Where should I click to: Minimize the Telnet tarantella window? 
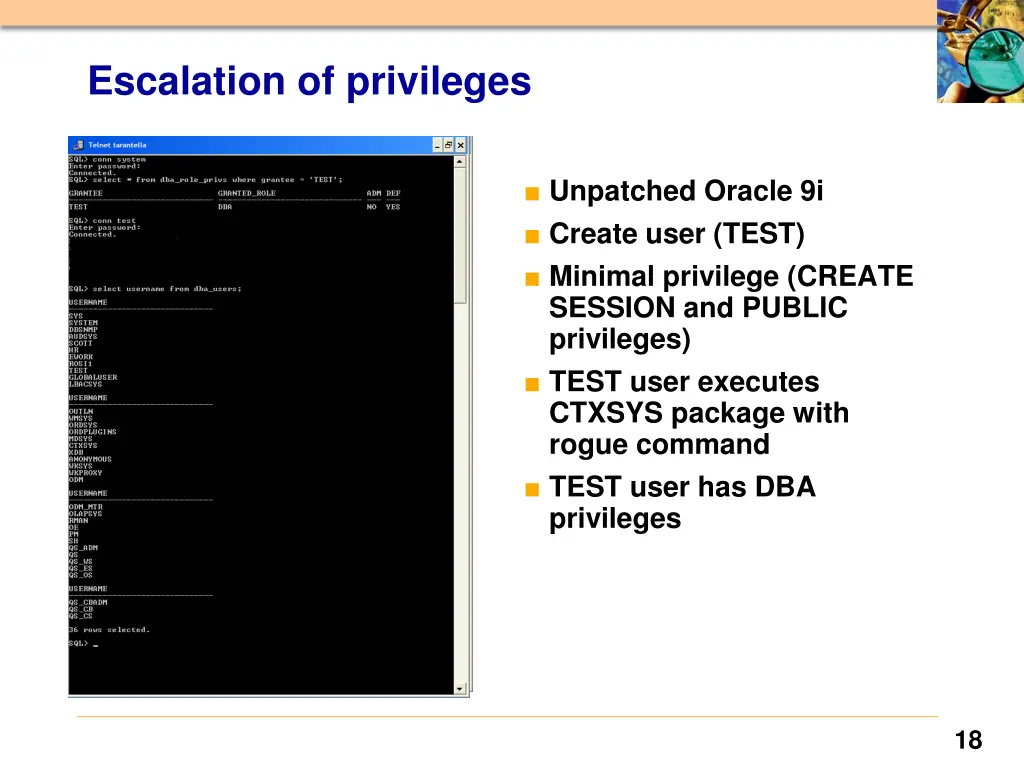pos(437,145)
